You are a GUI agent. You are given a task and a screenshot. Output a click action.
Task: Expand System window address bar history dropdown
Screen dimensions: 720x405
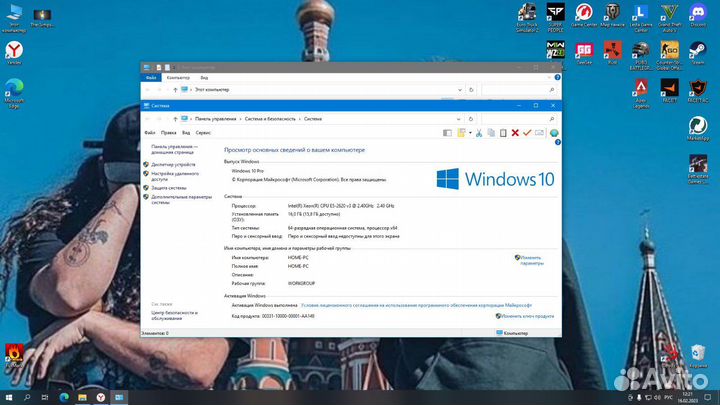(x=458, y=119)
